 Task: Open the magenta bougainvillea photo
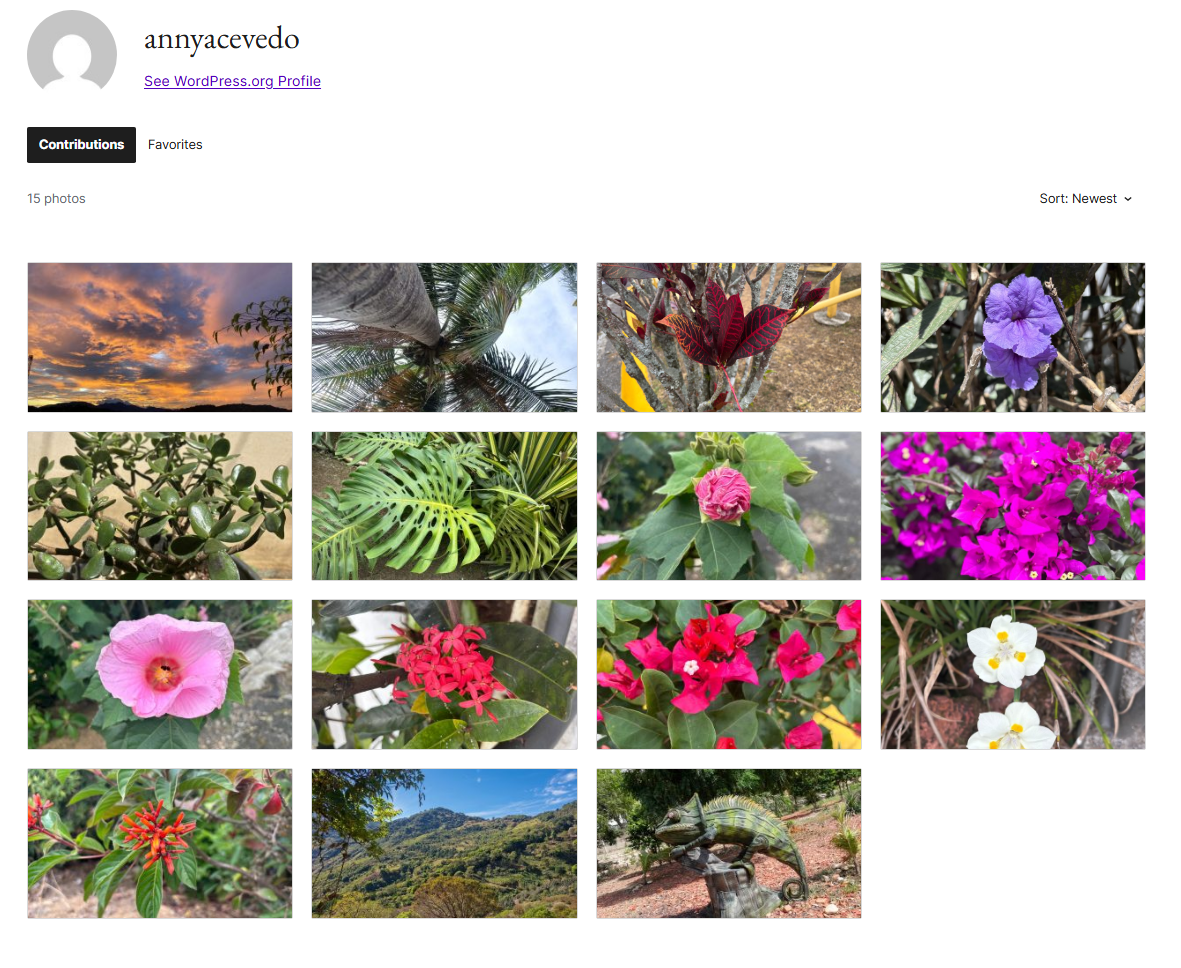point(1012,505)
